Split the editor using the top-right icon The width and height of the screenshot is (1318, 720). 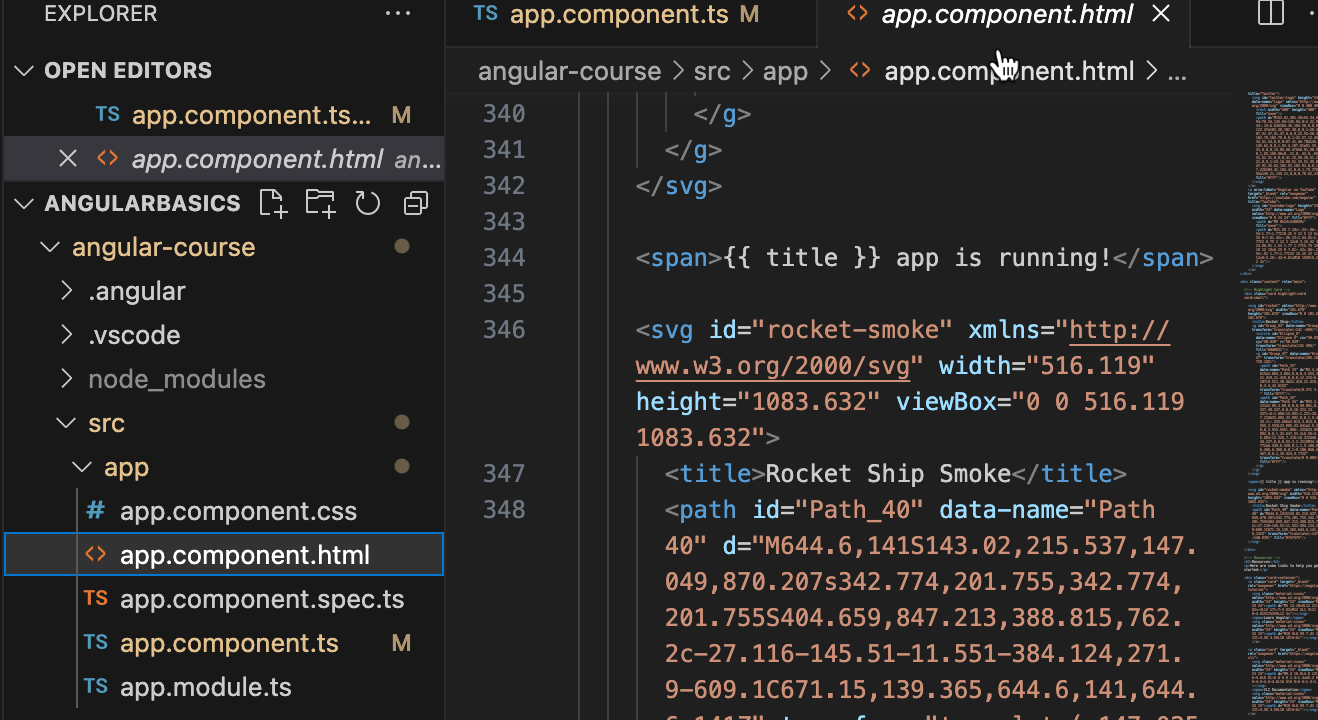coord(1270,14)
